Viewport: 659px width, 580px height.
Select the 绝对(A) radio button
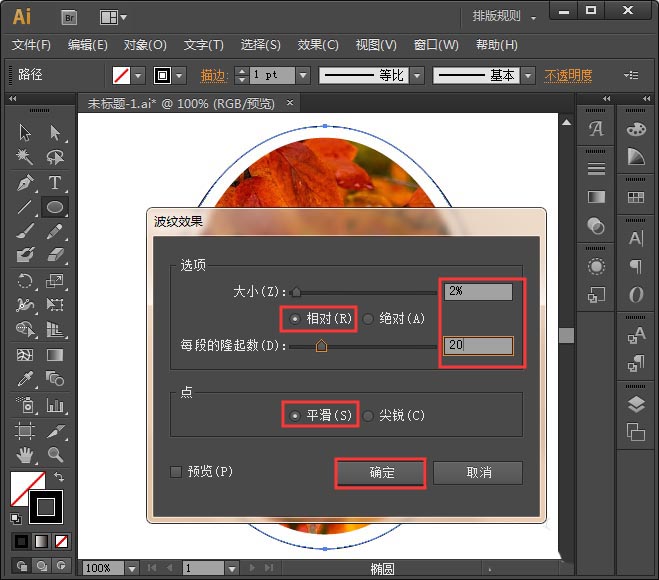pyautogui.click(x=368, y=319)
